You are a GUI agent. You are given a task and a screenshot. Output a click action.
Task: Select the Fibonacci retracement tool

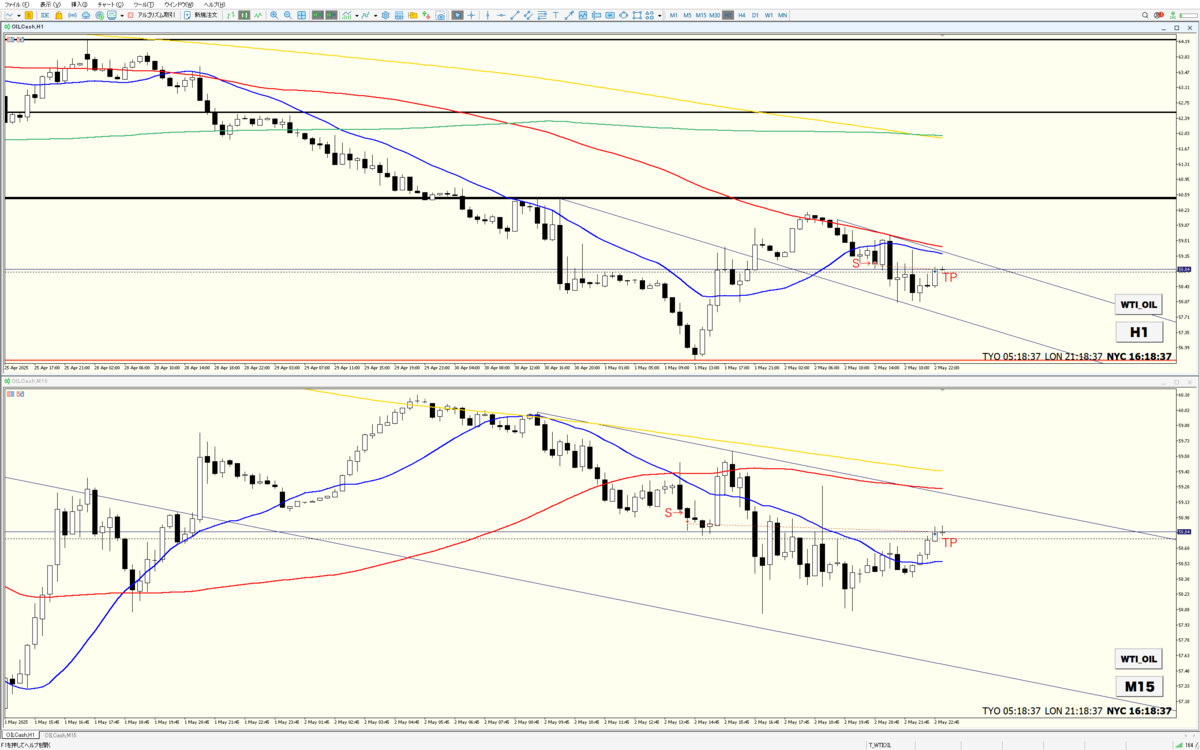pyautogui.click(x=542, y=15)
